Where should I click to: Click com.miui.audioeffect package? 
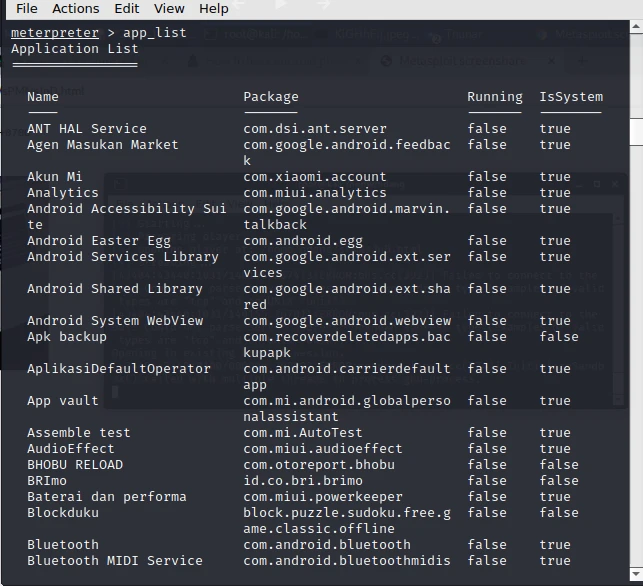point(323,449)
